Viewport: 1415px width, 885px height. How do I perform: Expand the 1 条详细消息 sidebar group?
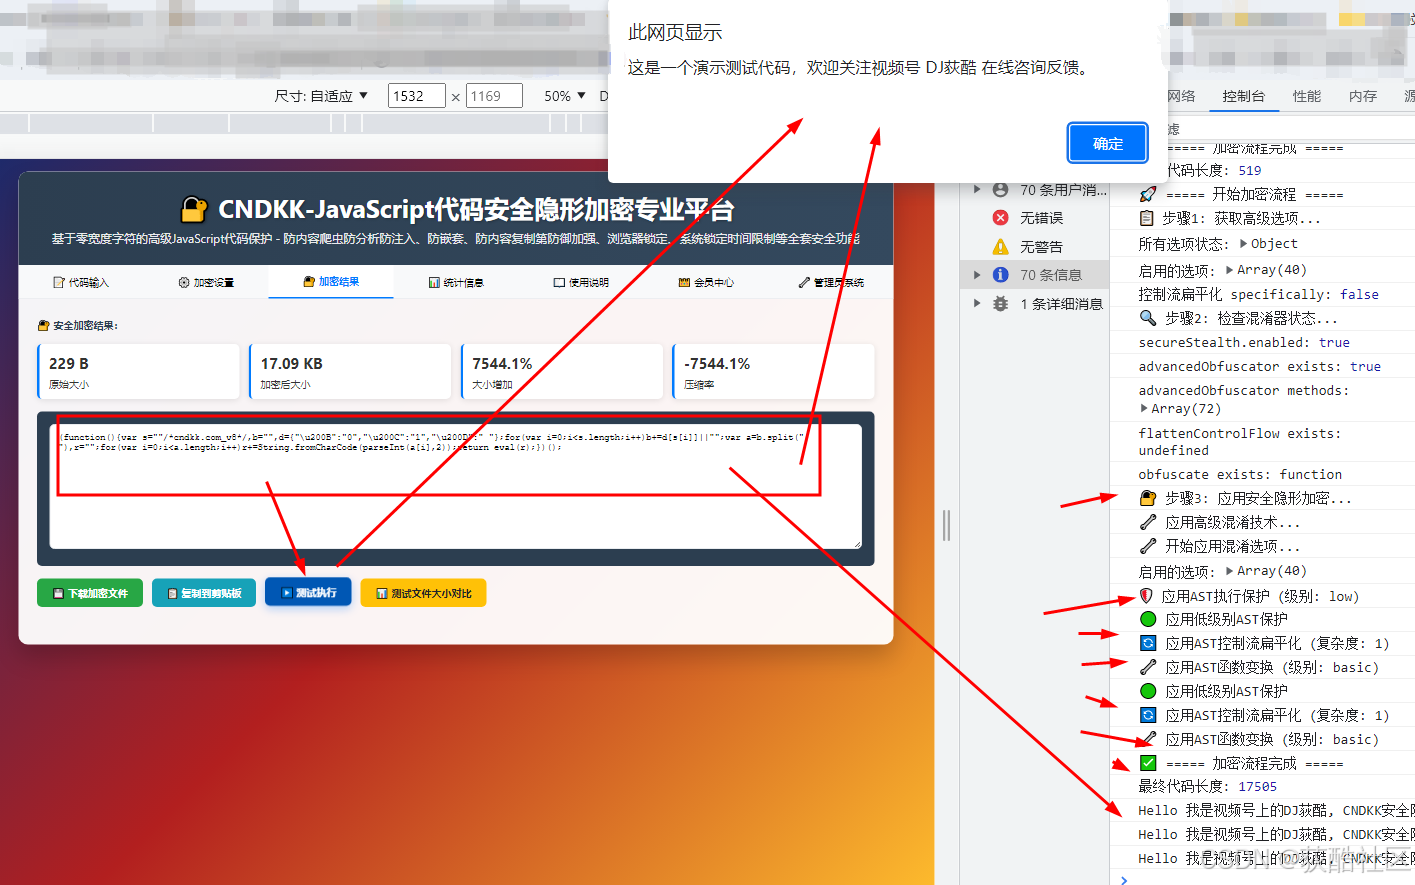tap(977, 303)
